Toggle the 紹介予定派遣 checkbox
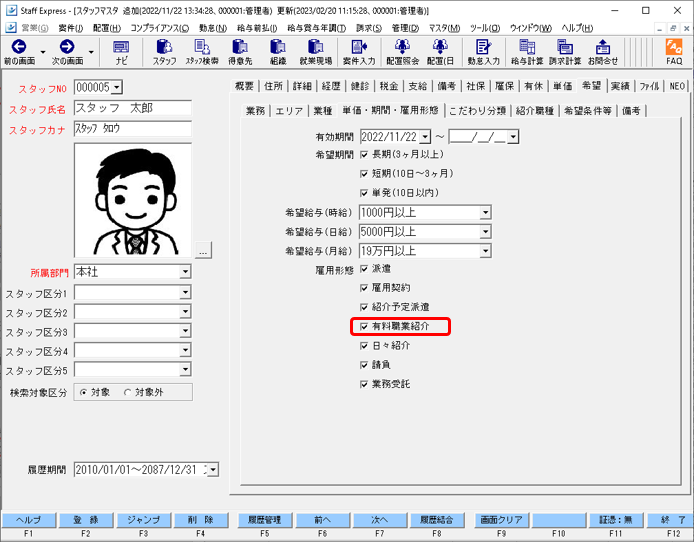 [x=364, y=307]
